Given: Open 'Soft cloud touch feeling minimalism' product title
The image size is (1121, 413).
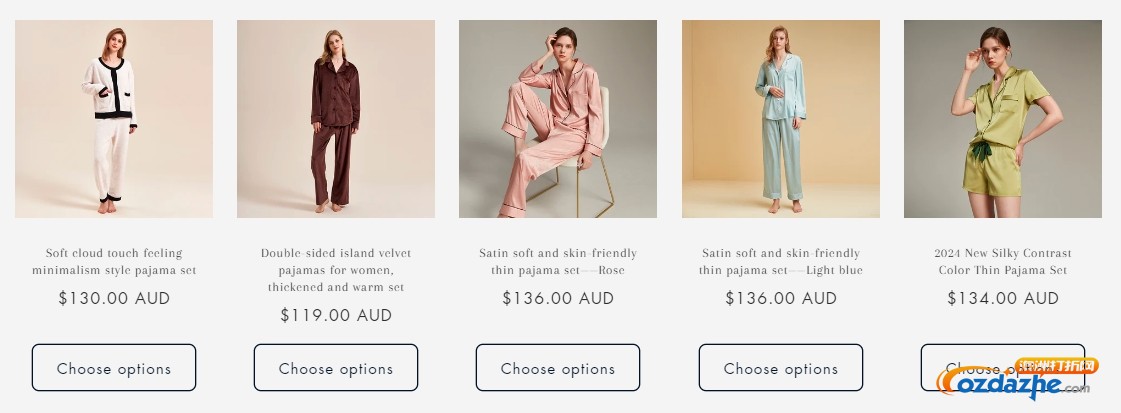Looking at the screenshot, I should [114, 262].
